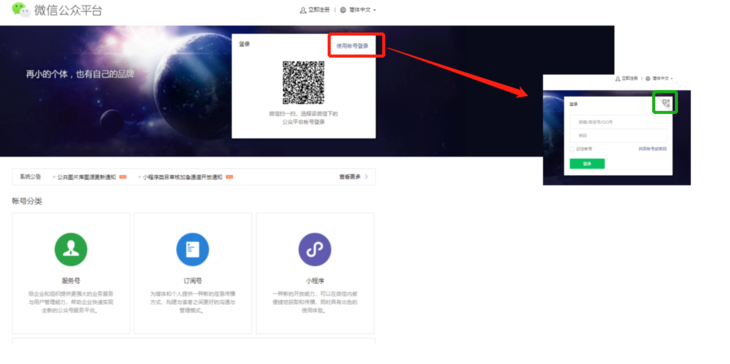Click the 找回帐号或密码 link
The height and width of the screenshot is (364, 730).
click(652, 149)
